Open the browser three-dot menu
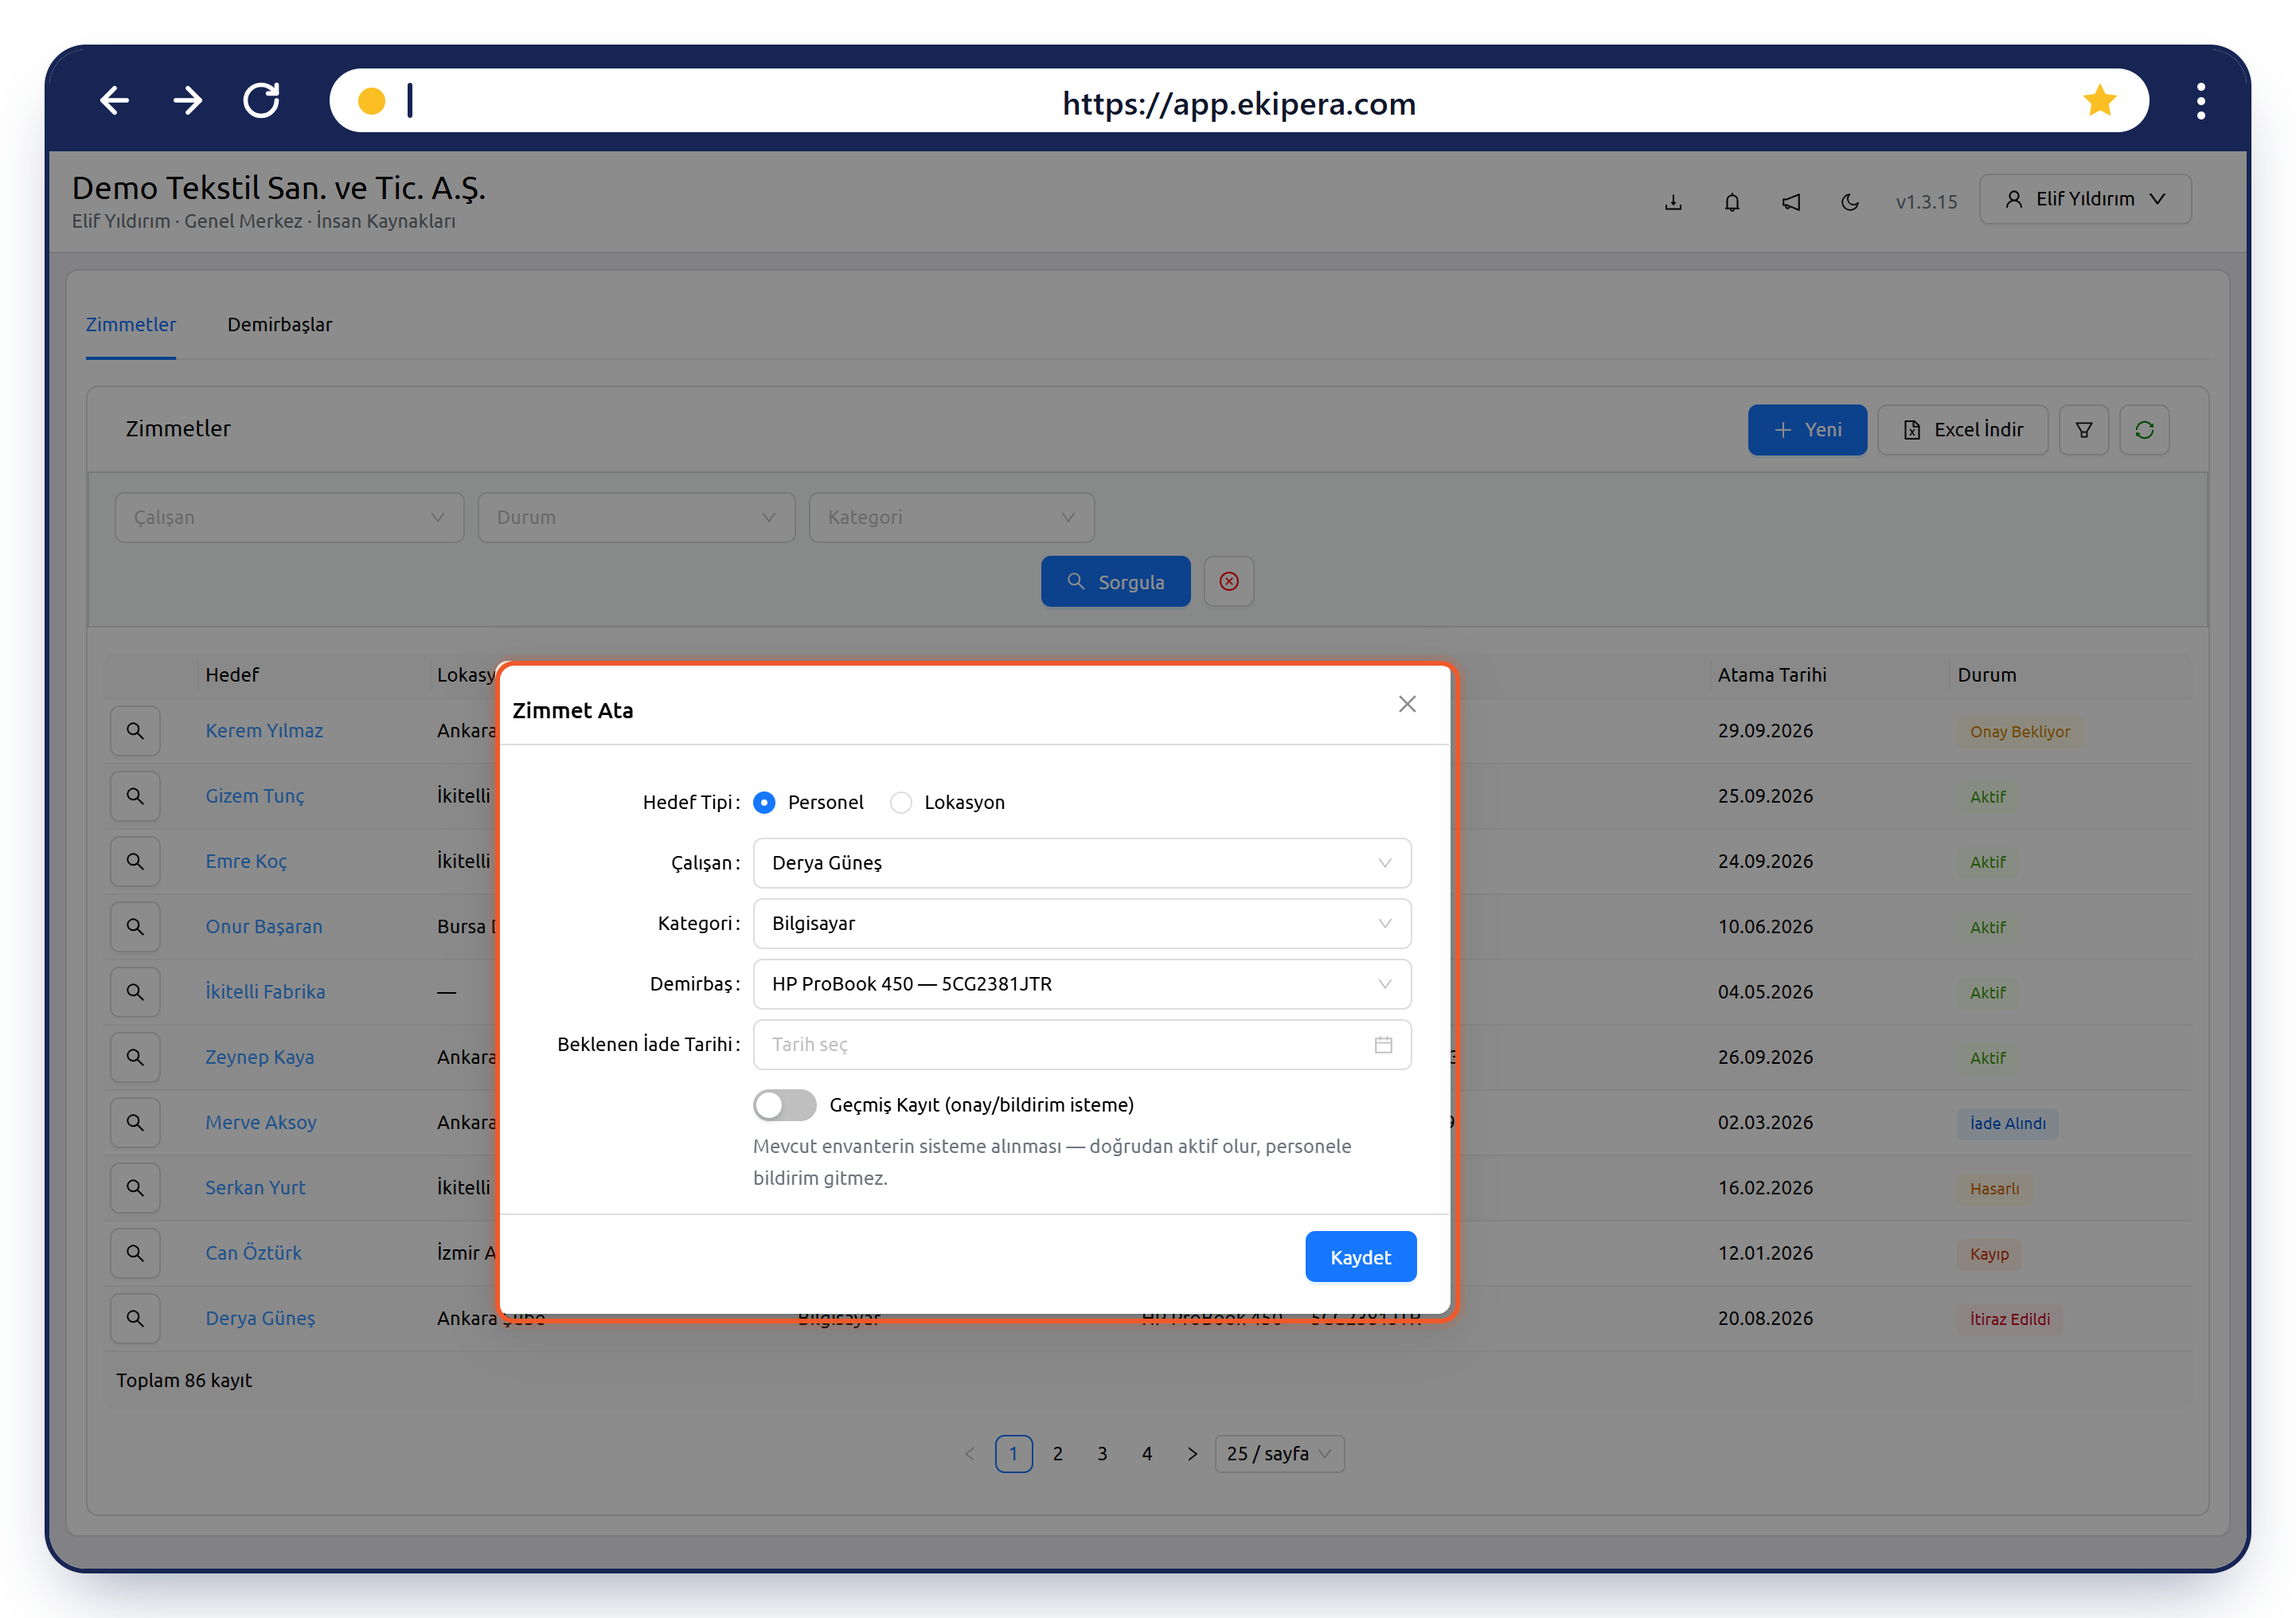2296x1618 pixels. tap(2201, 101)
